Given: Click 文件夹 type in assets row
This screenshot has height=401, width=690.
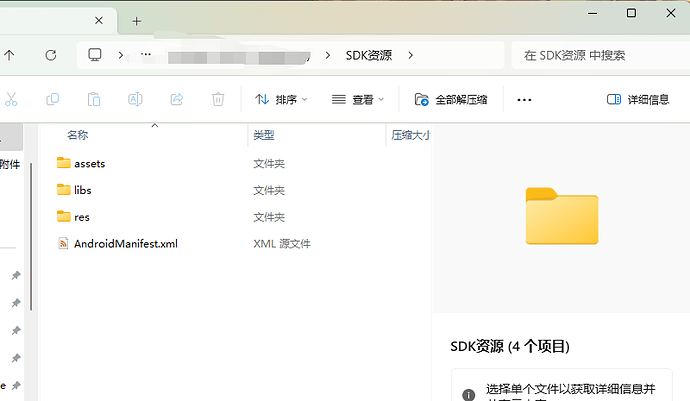Looking at the screenshot, I should pyautogui.click(x=269, y=164).
